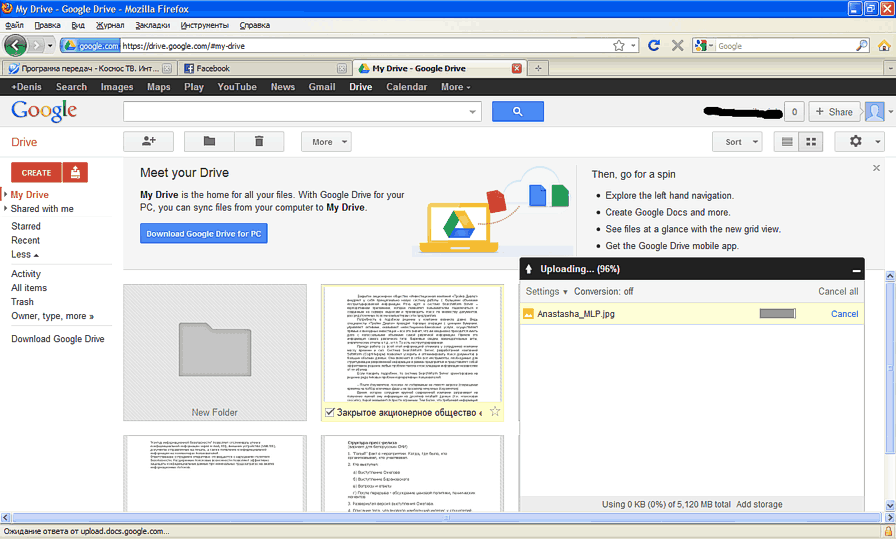Screen dimensions: 896x539
Task: Switch to grid view icon
Action: 811,141
